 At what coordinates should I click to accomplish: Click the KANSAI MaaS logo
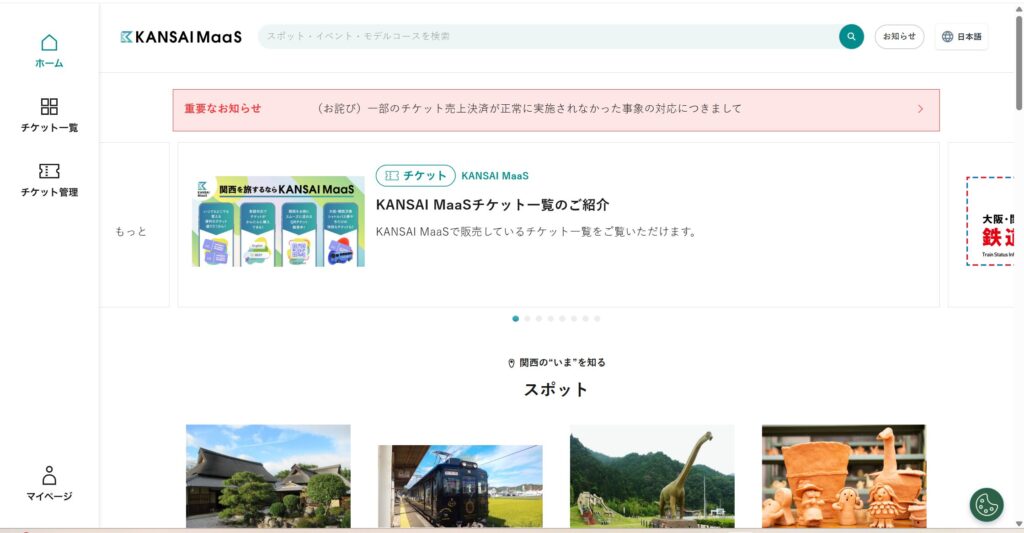point(181,37)
